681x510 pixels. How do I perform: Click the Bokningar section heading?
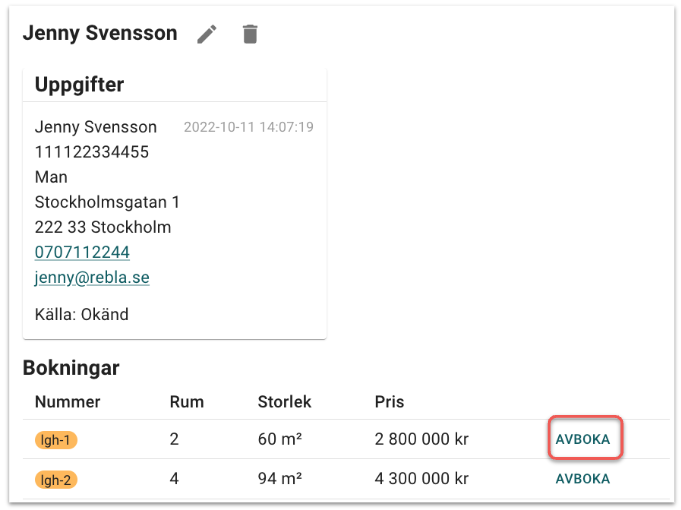coord(71,368)
